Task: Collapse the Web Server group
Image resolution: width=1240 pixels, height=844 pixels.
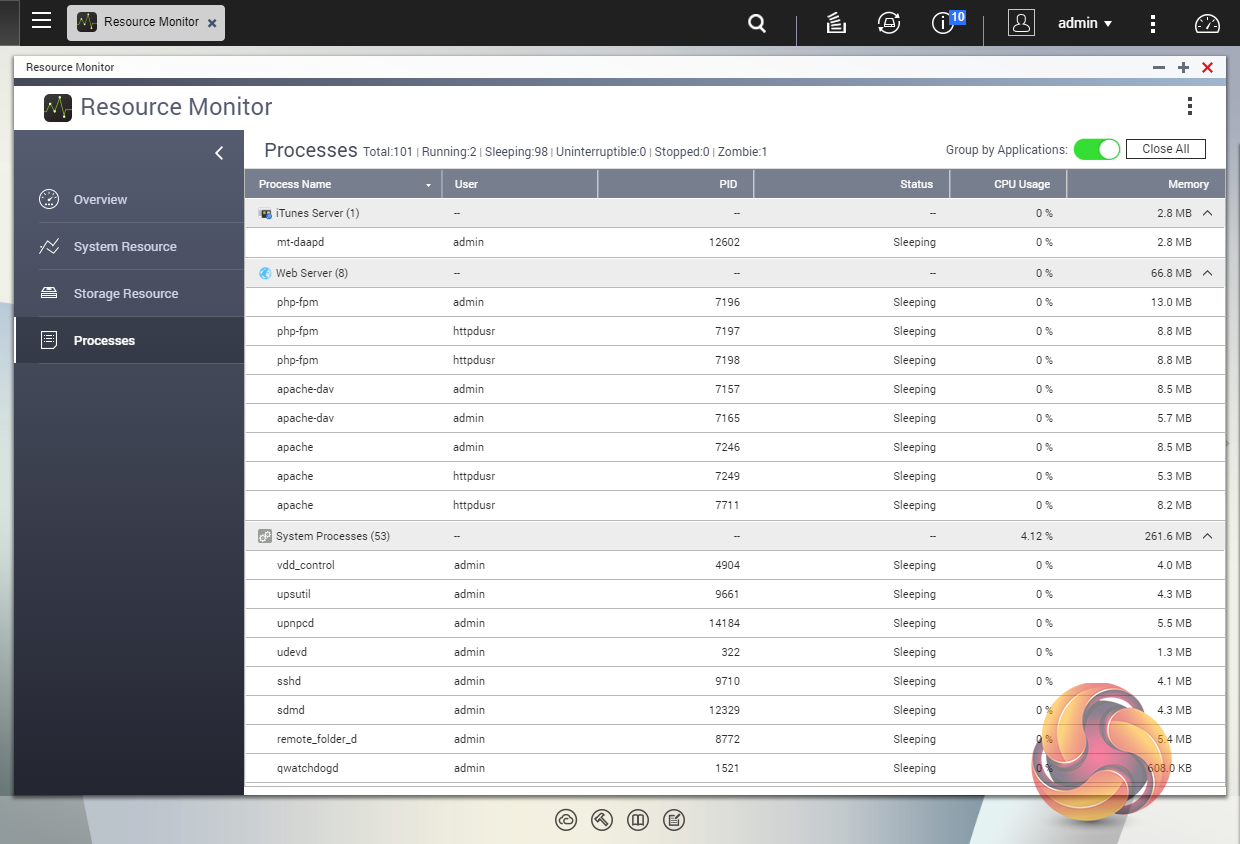Action: tap(1207, 273)
